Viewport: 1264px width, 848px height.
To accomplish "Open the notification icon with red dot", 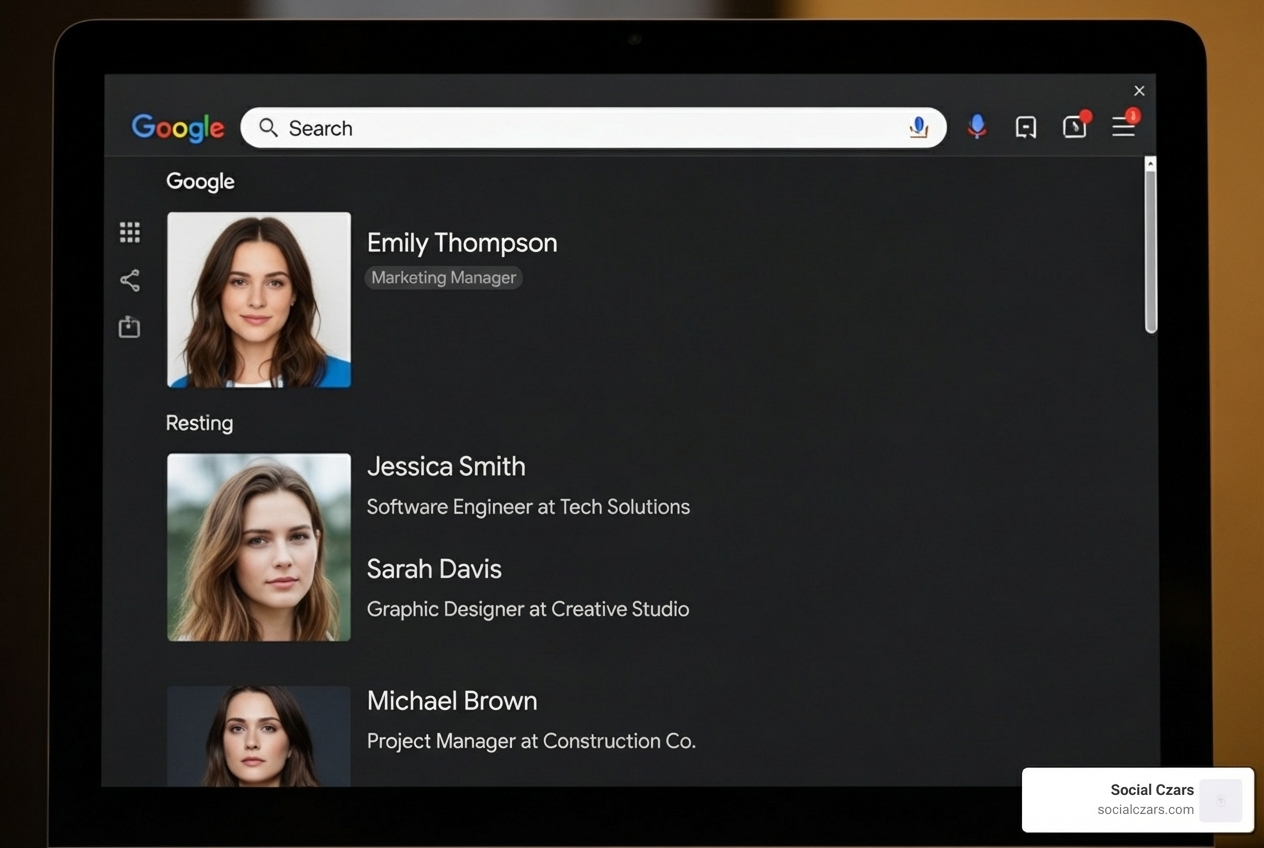I will [x=1076, y=125].
